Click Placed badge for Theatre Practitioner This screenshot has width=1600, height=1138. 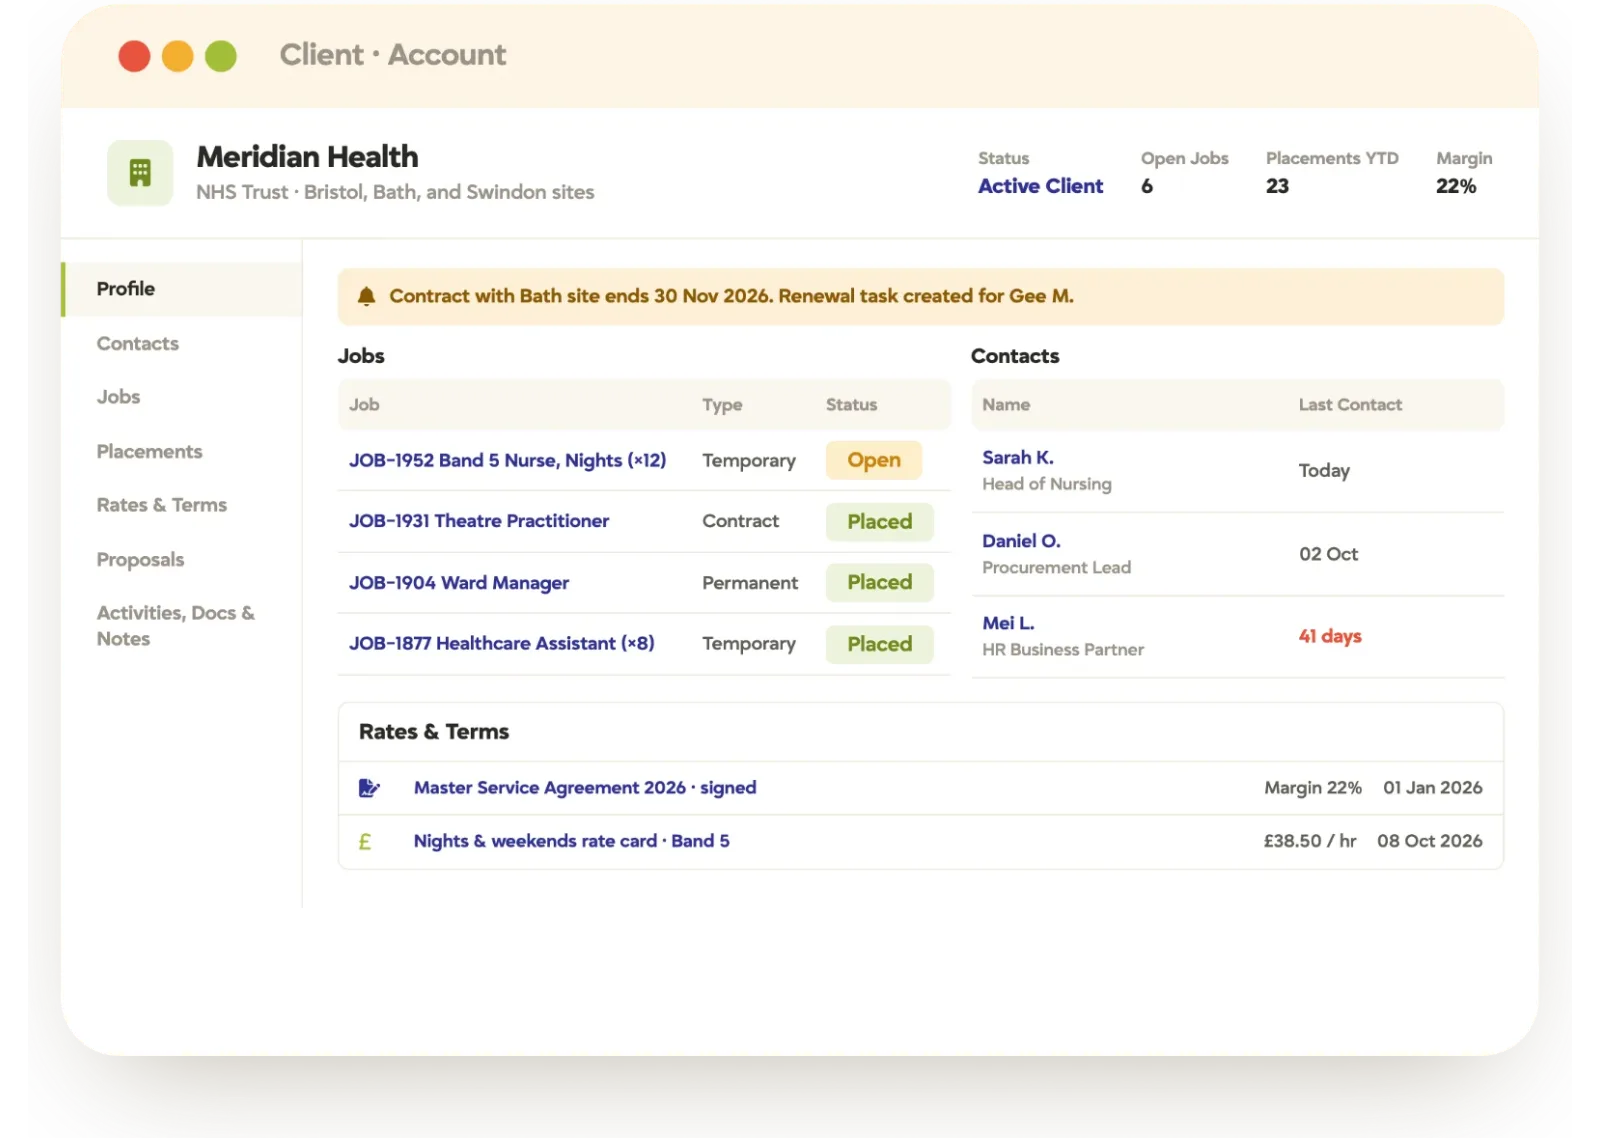[x=880, y=522]
